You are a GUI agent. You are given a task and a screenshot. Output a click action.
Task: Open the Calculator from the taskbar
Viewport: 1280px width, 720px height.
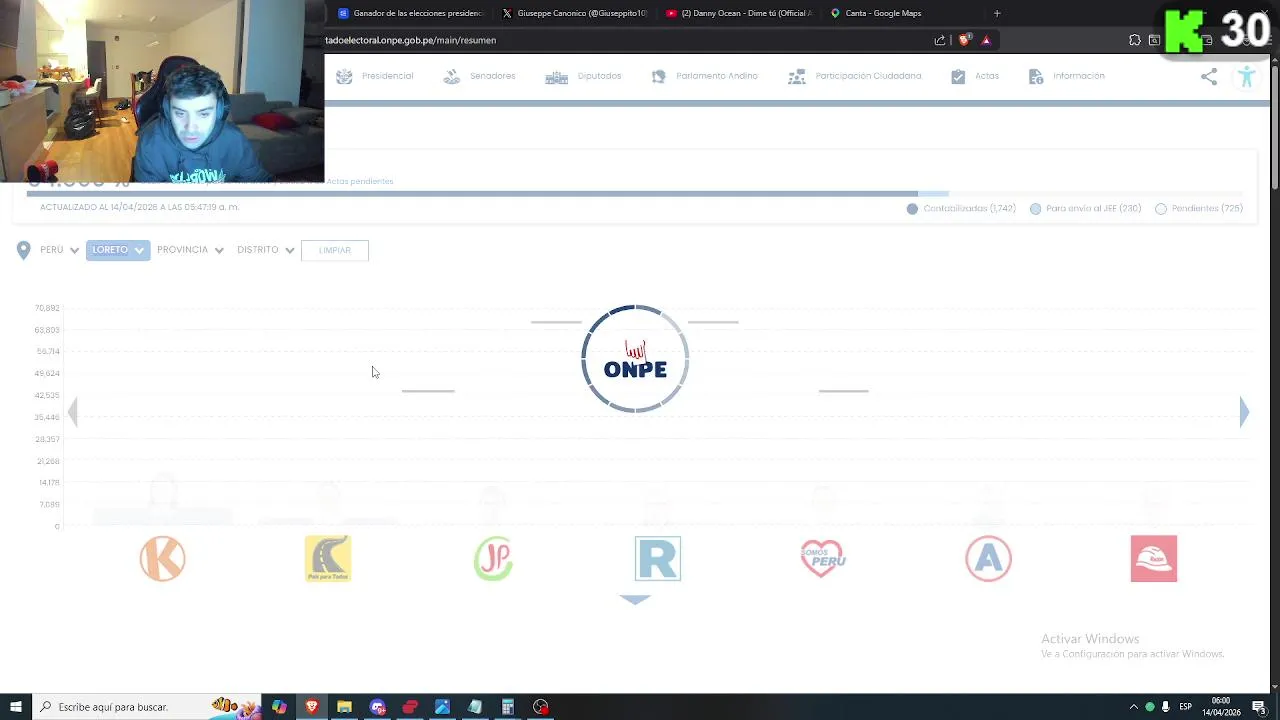click(508, 707)
